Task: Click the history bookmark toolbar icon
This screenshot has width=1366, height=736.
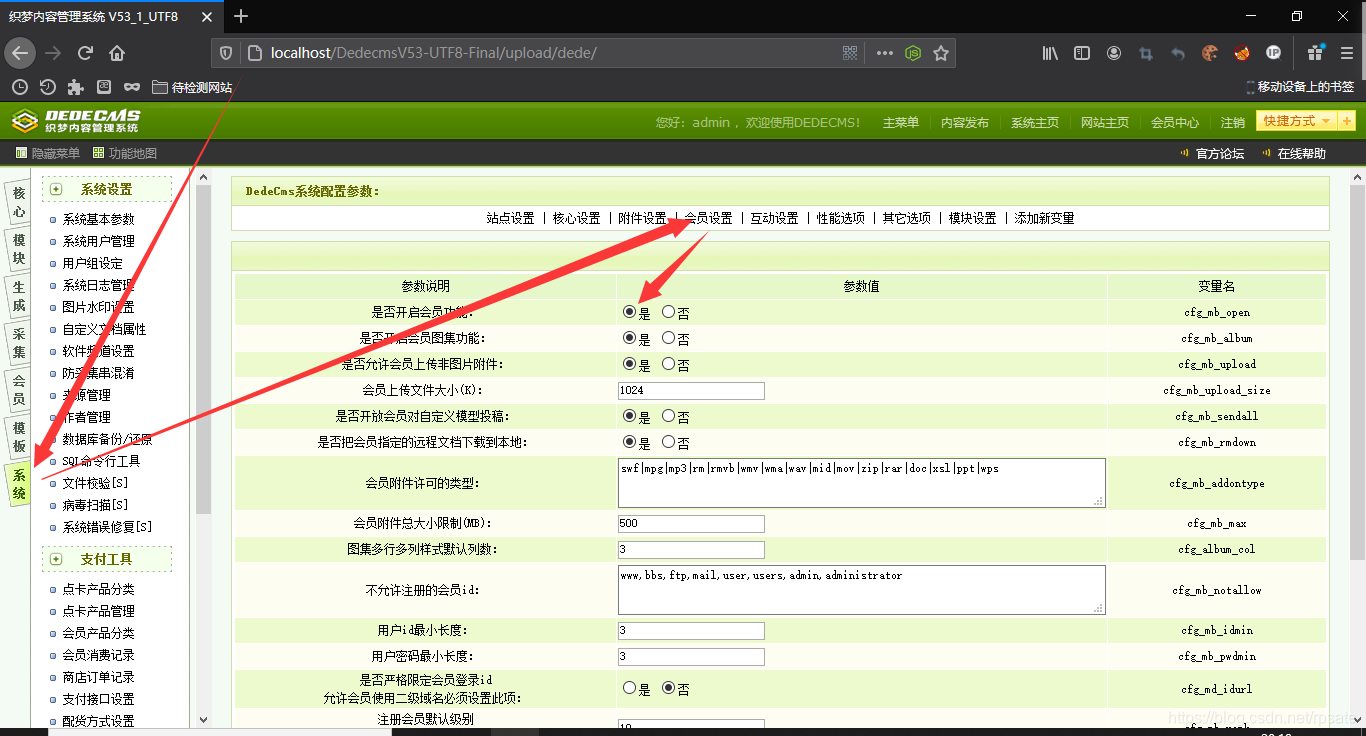Action: 47,87
